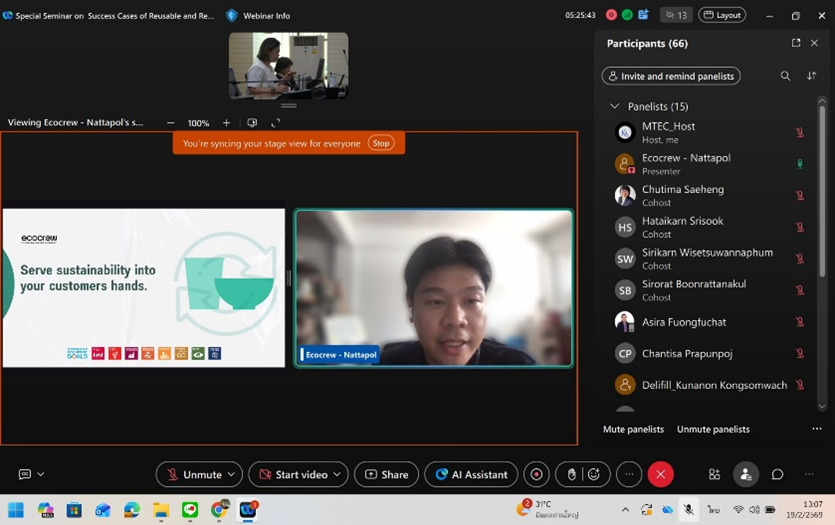Open the chat panel icon
835x525 pixels.
click(777, 474)
